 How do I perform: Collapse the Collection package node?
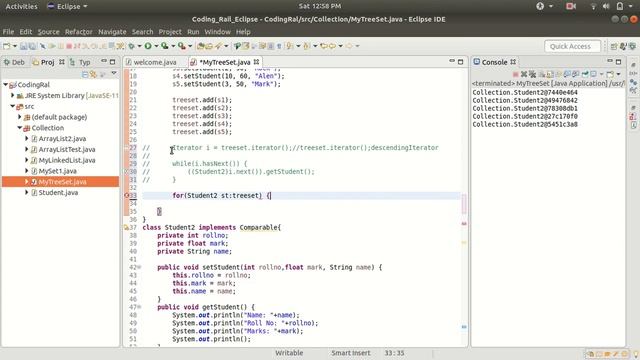[19, 128]
